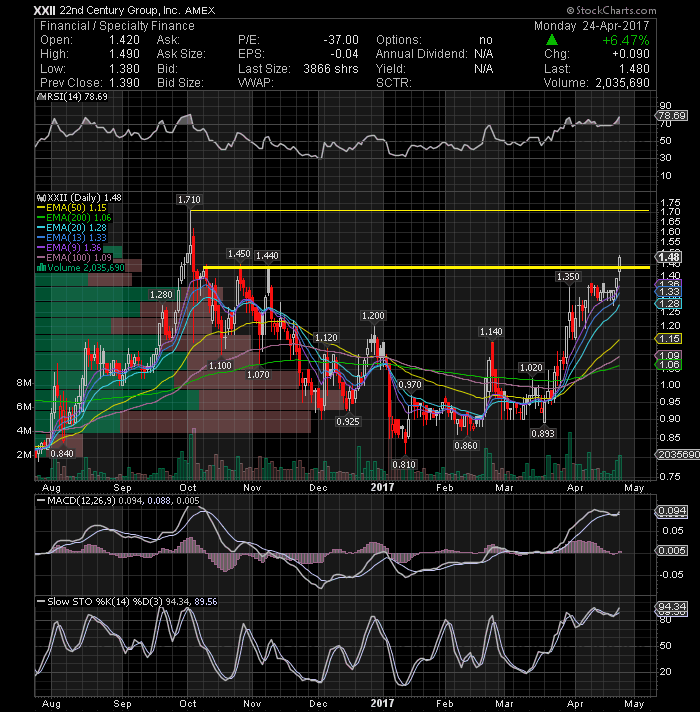700x712 pixels.
Task: Click the 'Financial / Specialty Finance' sector label
Action: [x=117, y=26]
